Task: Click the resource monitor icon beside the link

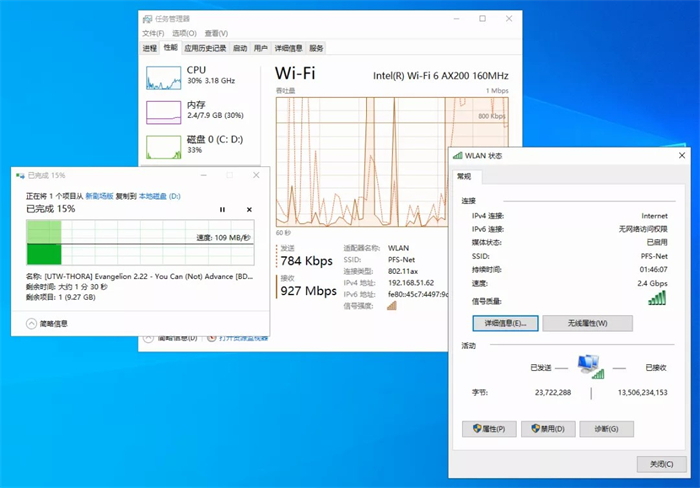Action: coord(212,338)
